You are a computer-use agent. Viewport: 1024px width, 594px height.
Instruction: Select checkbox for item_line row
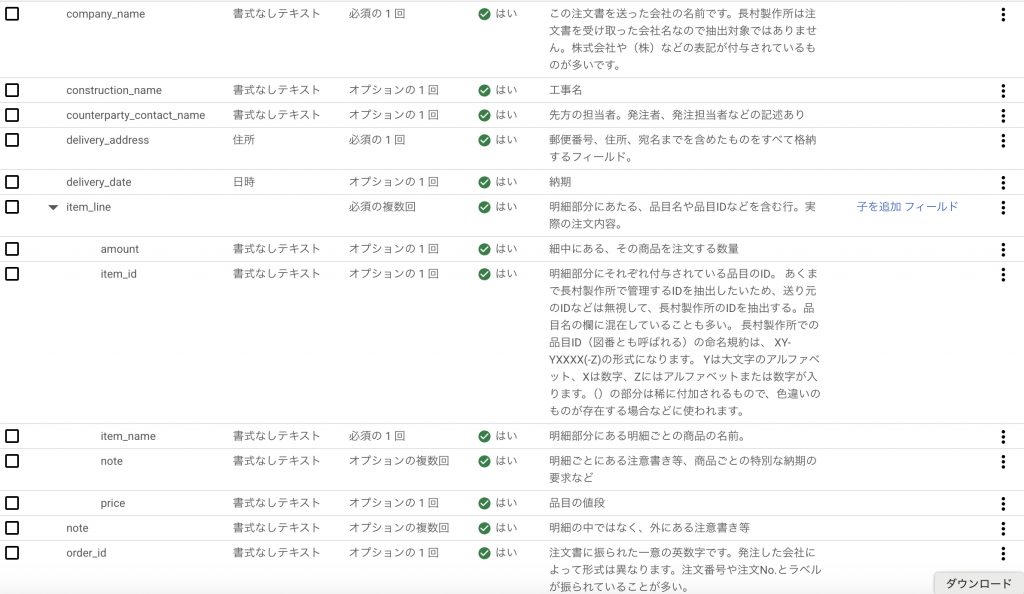[12, 207]
